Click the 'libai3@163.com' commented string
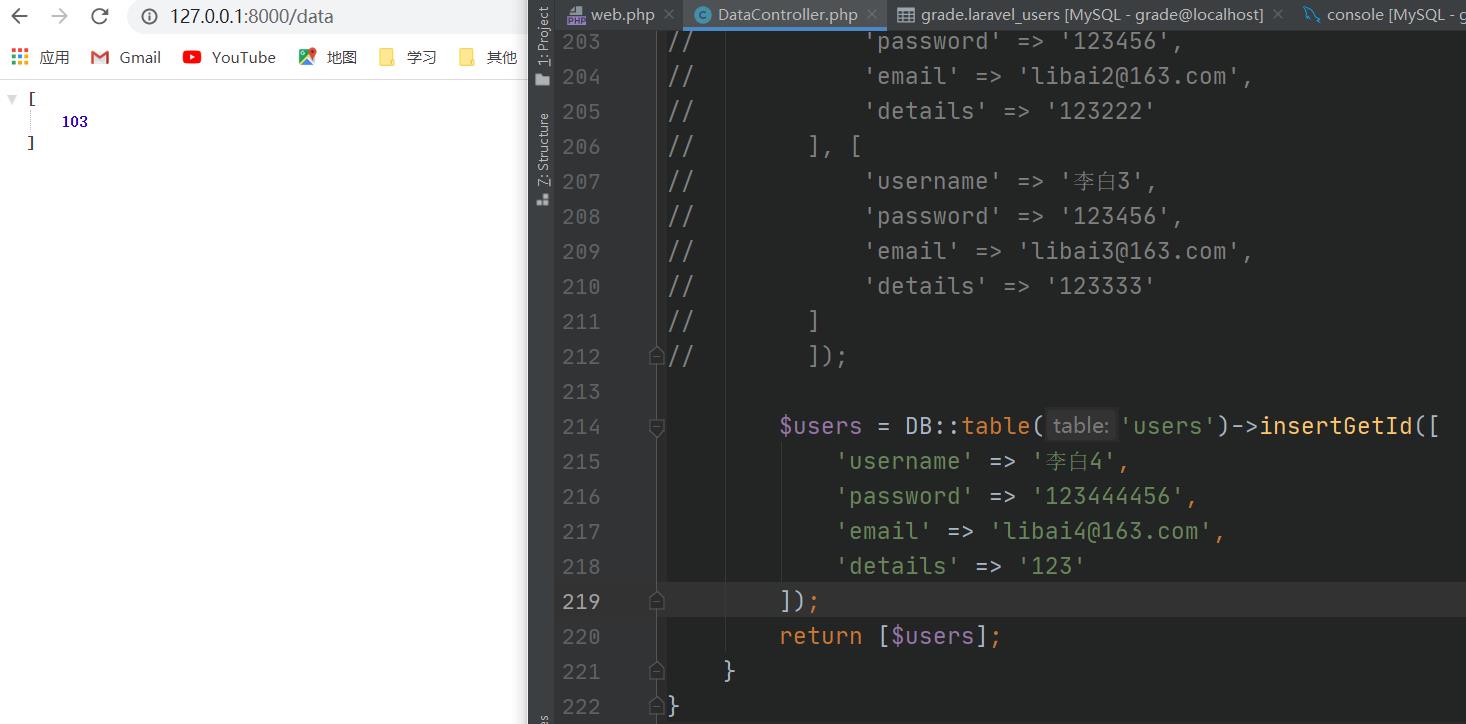The height and width of the screenshot is (724, 1466). tap(1129, 252)
